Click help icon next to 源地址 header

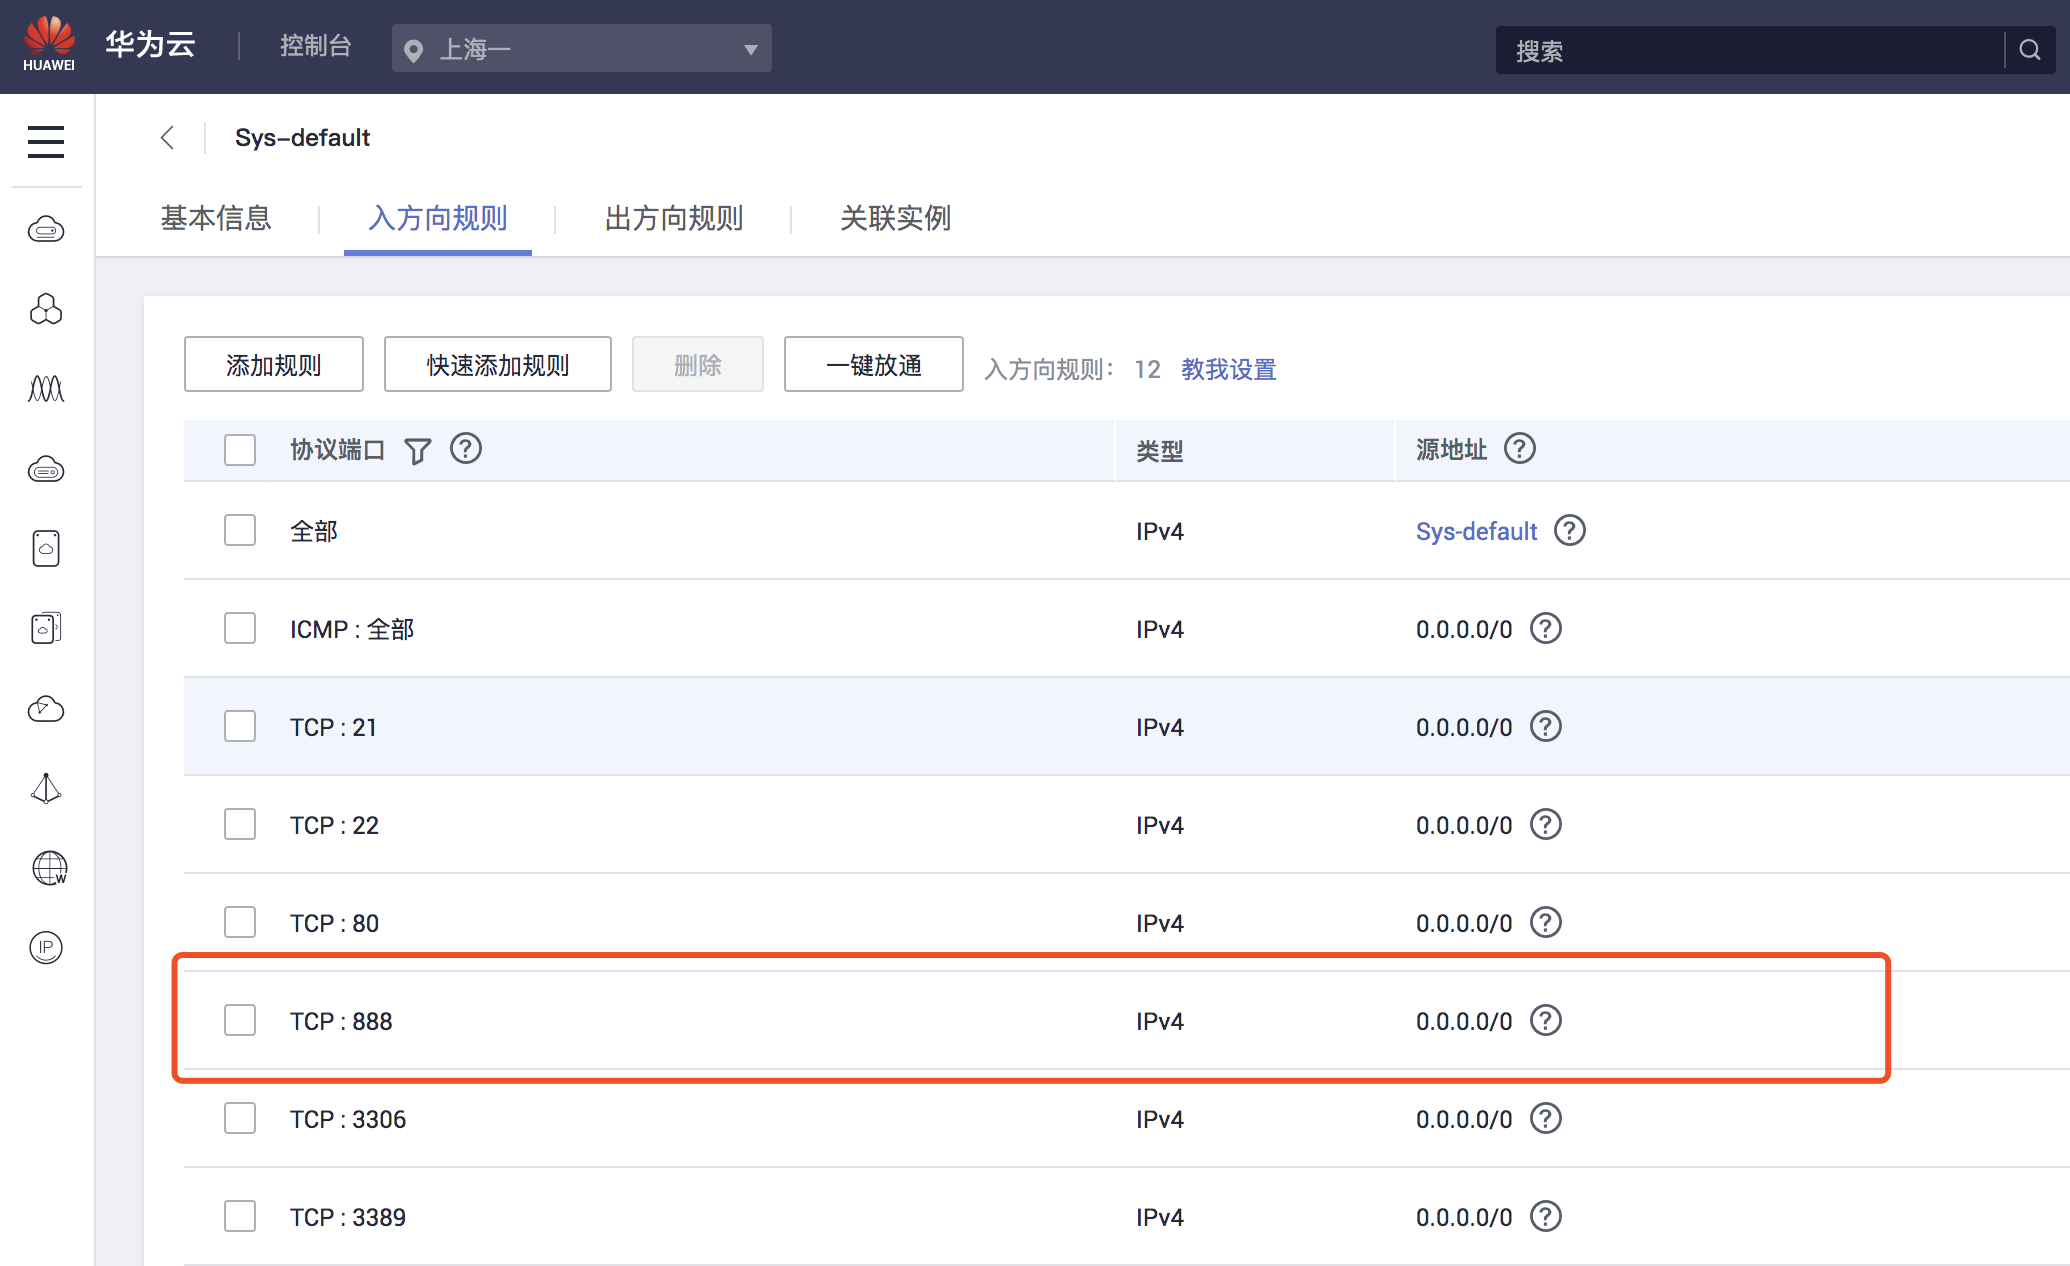coord(1519,449)
